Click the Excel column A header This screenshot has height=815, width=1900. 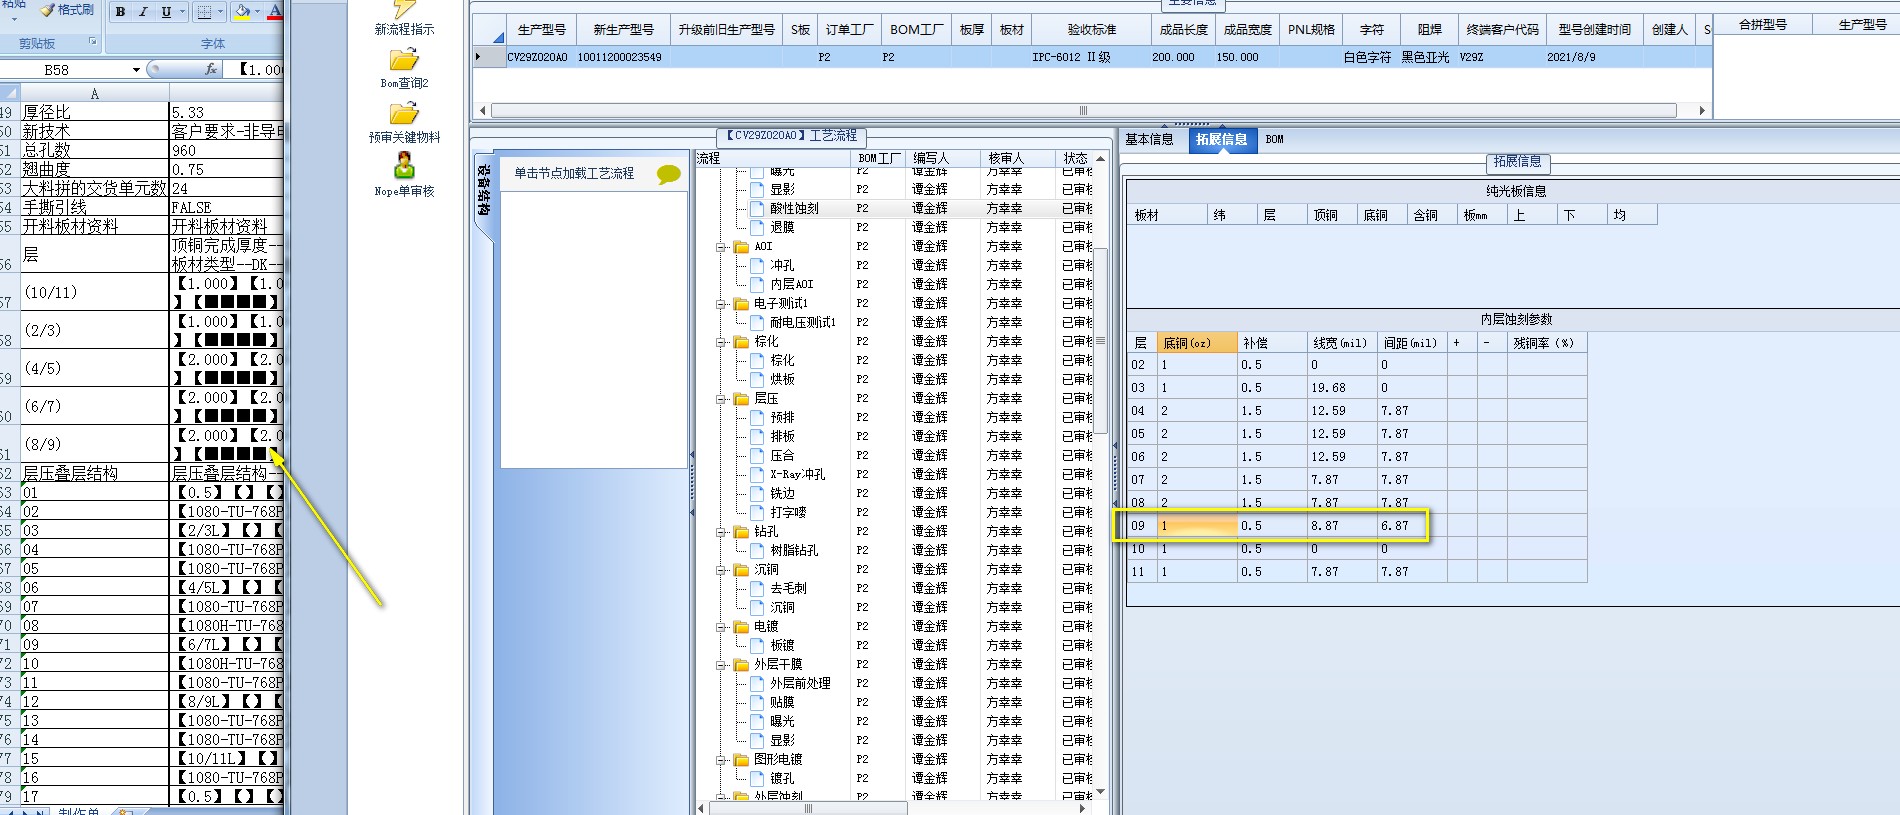click(95, 94)
